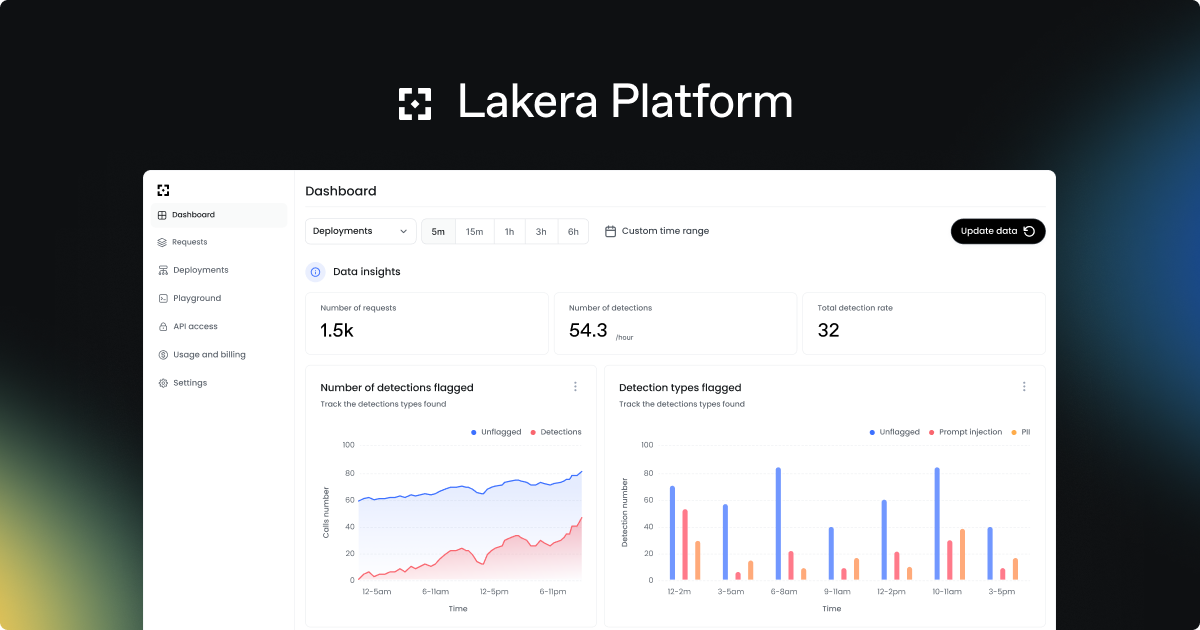
Task: Select the 1h time range
Action: [509, 232]
